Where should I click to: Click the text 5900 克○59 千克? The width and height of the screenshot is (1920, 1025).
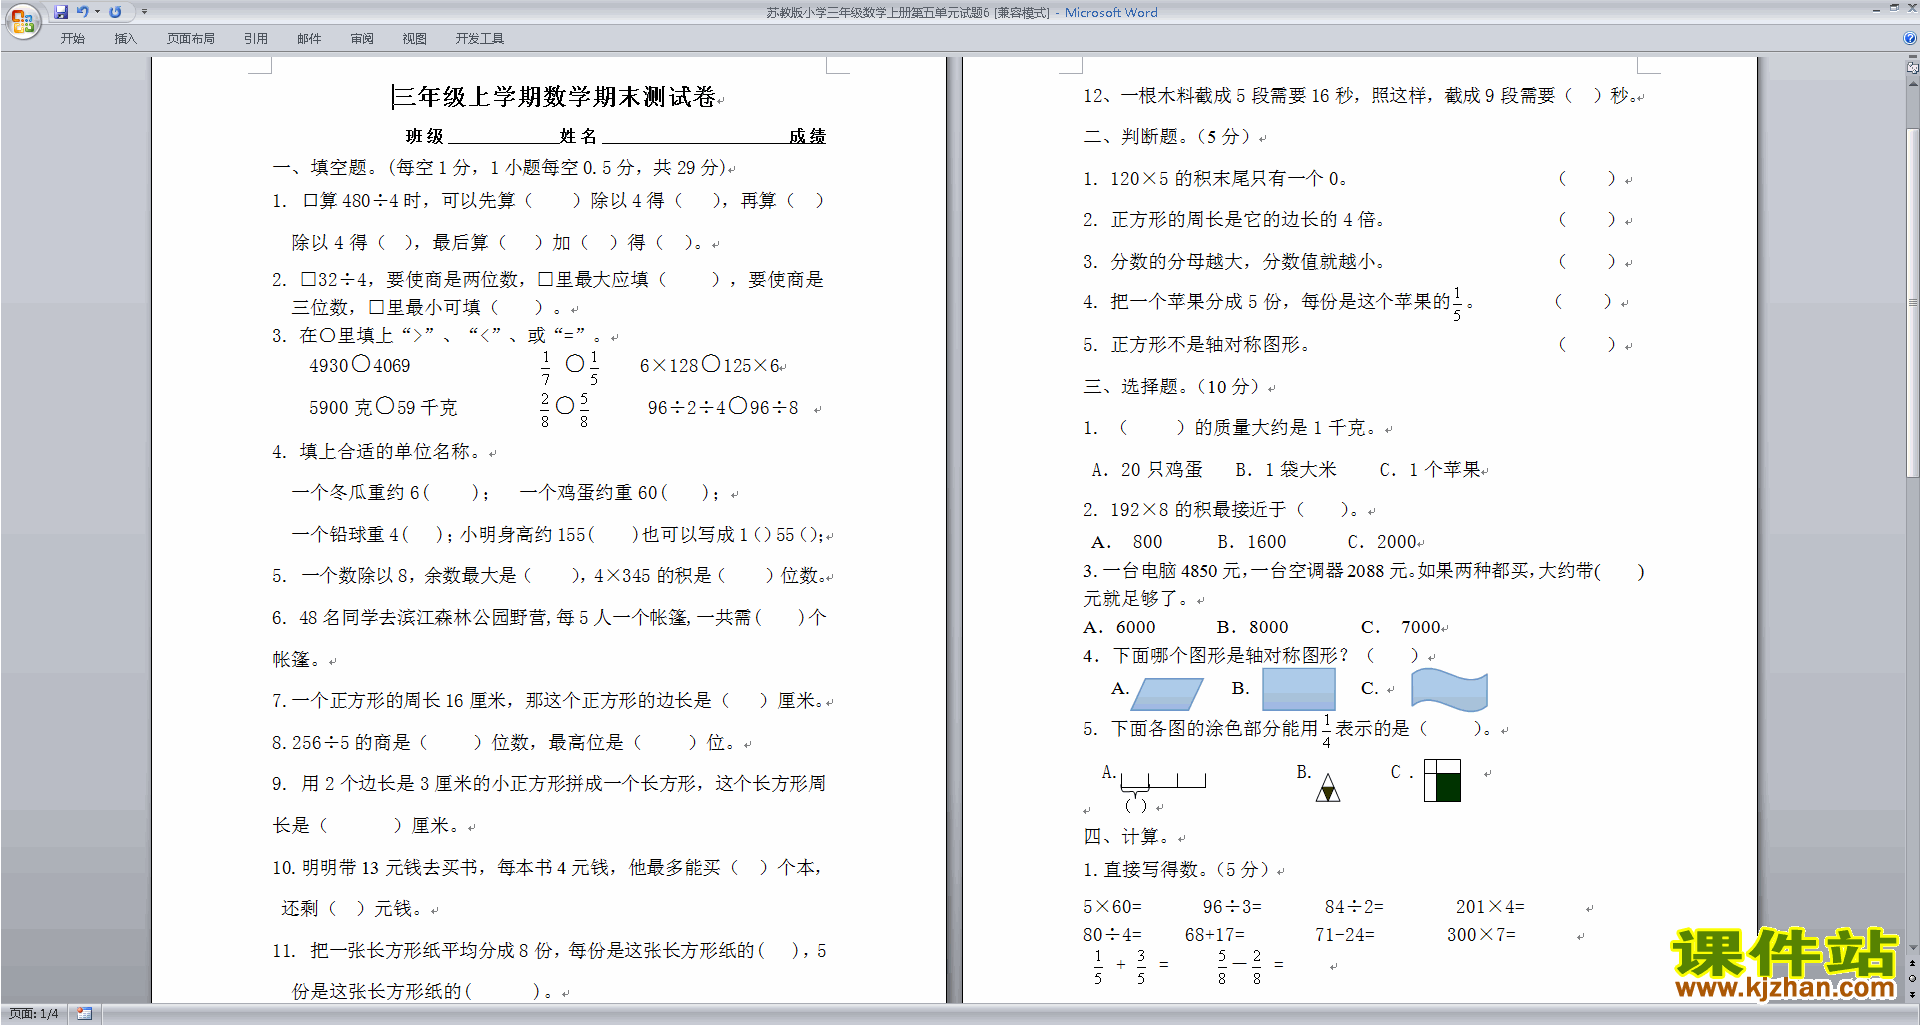(383, 408)
